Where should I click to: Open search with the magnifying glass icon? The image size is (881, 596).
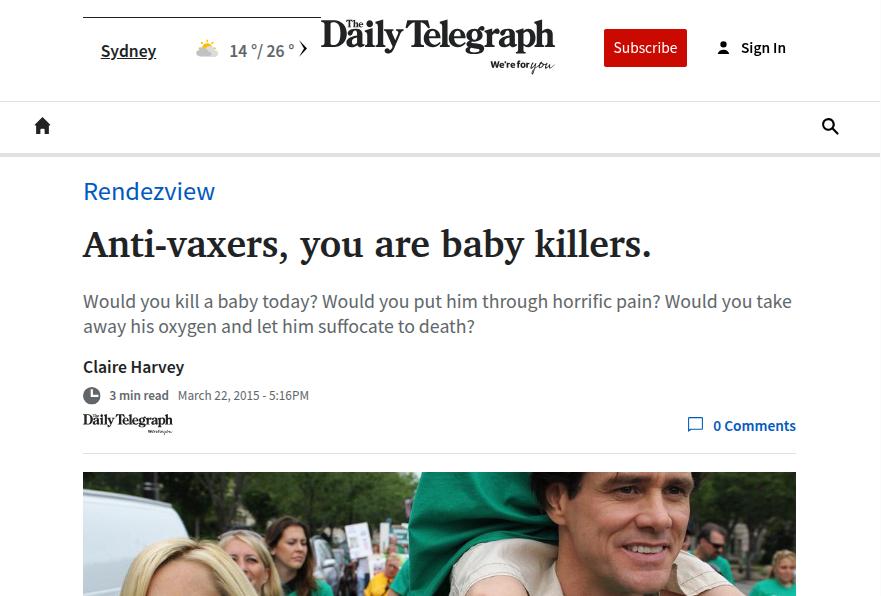coord(830,126)
